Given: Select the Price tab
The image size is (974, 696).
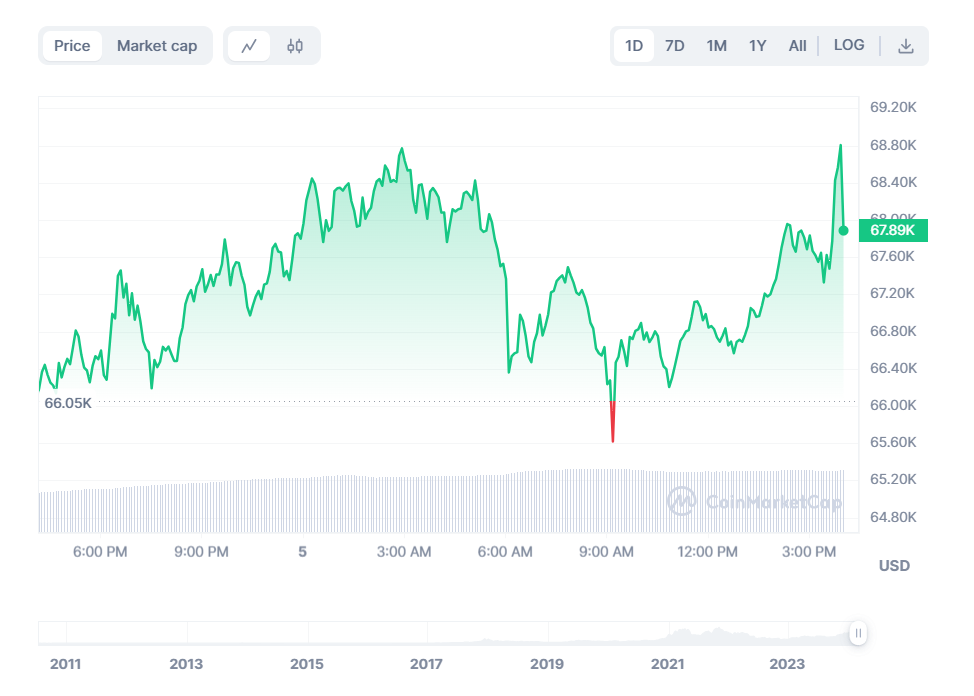Looking at the screenshot, I should (72, 46).
